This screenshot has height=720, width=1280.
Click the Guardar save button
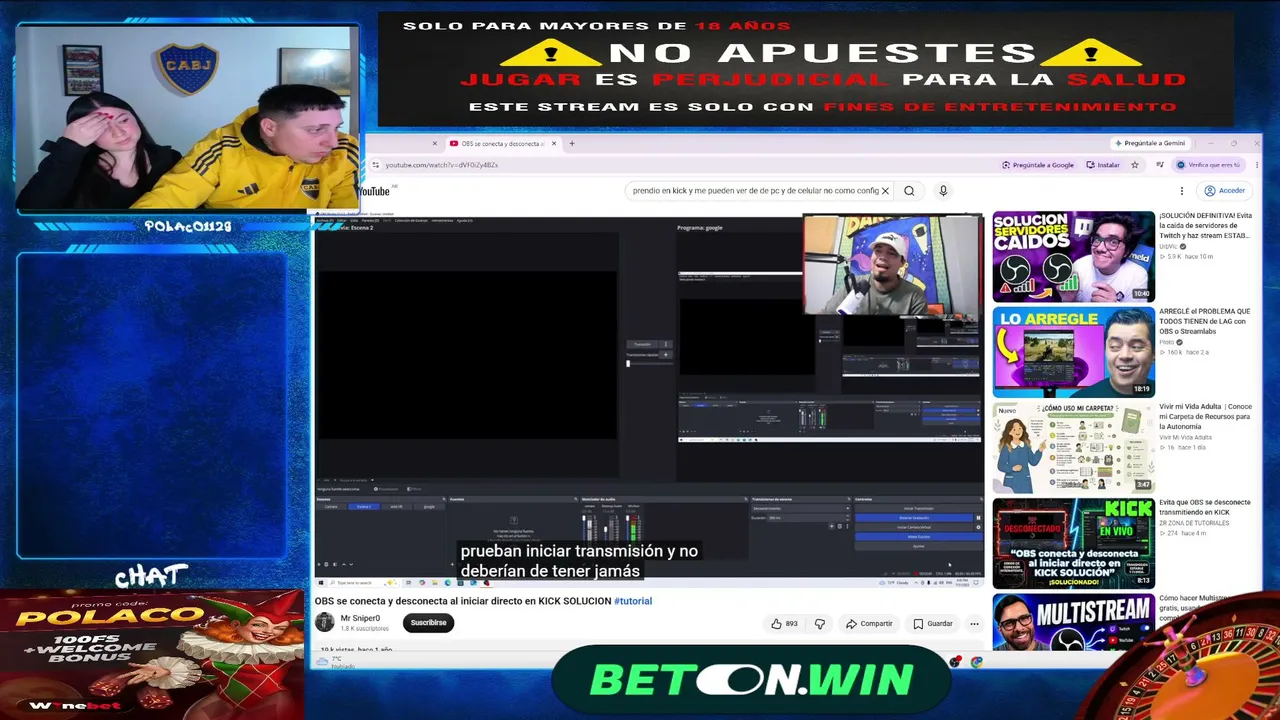[933, 624]
